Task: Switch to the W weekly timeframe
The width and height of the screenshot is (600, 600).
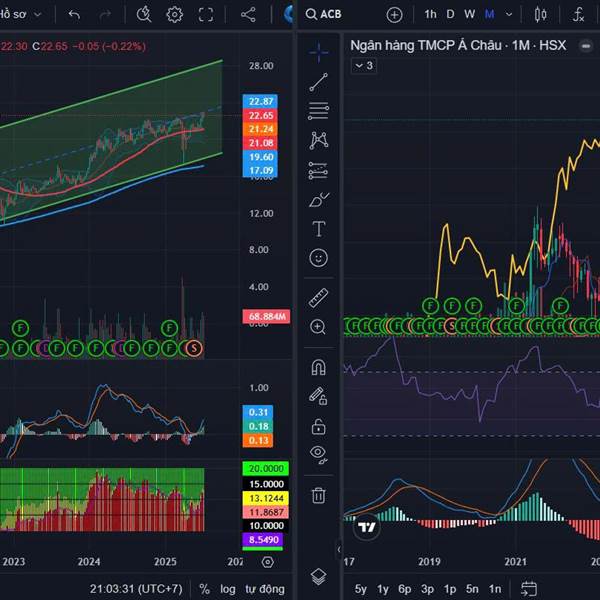Action: pos(470,15)
